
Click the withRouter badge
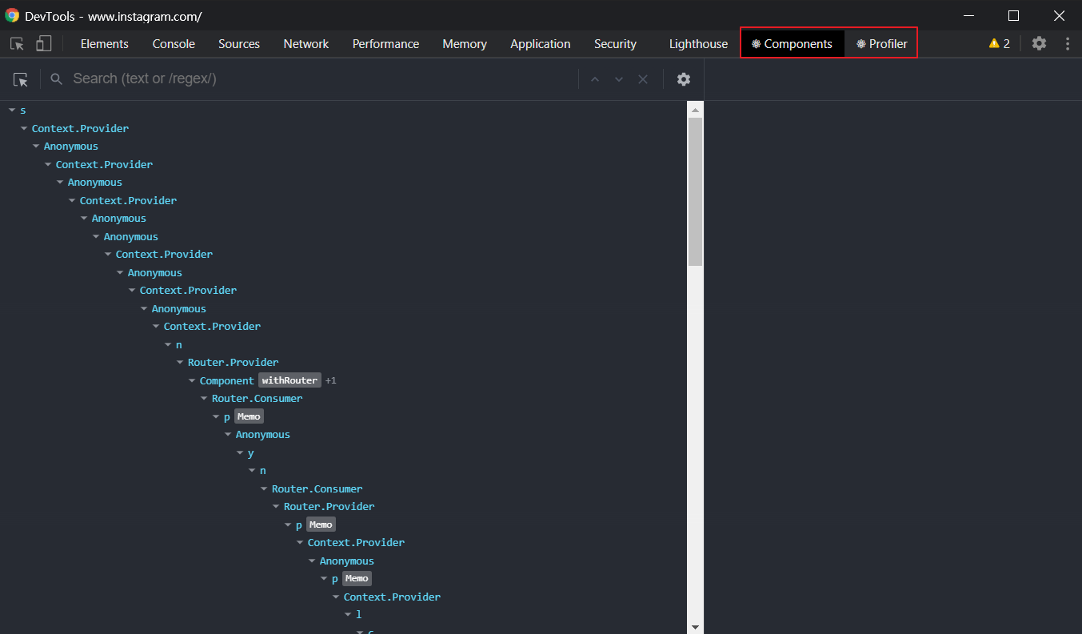tap(289, 380)
